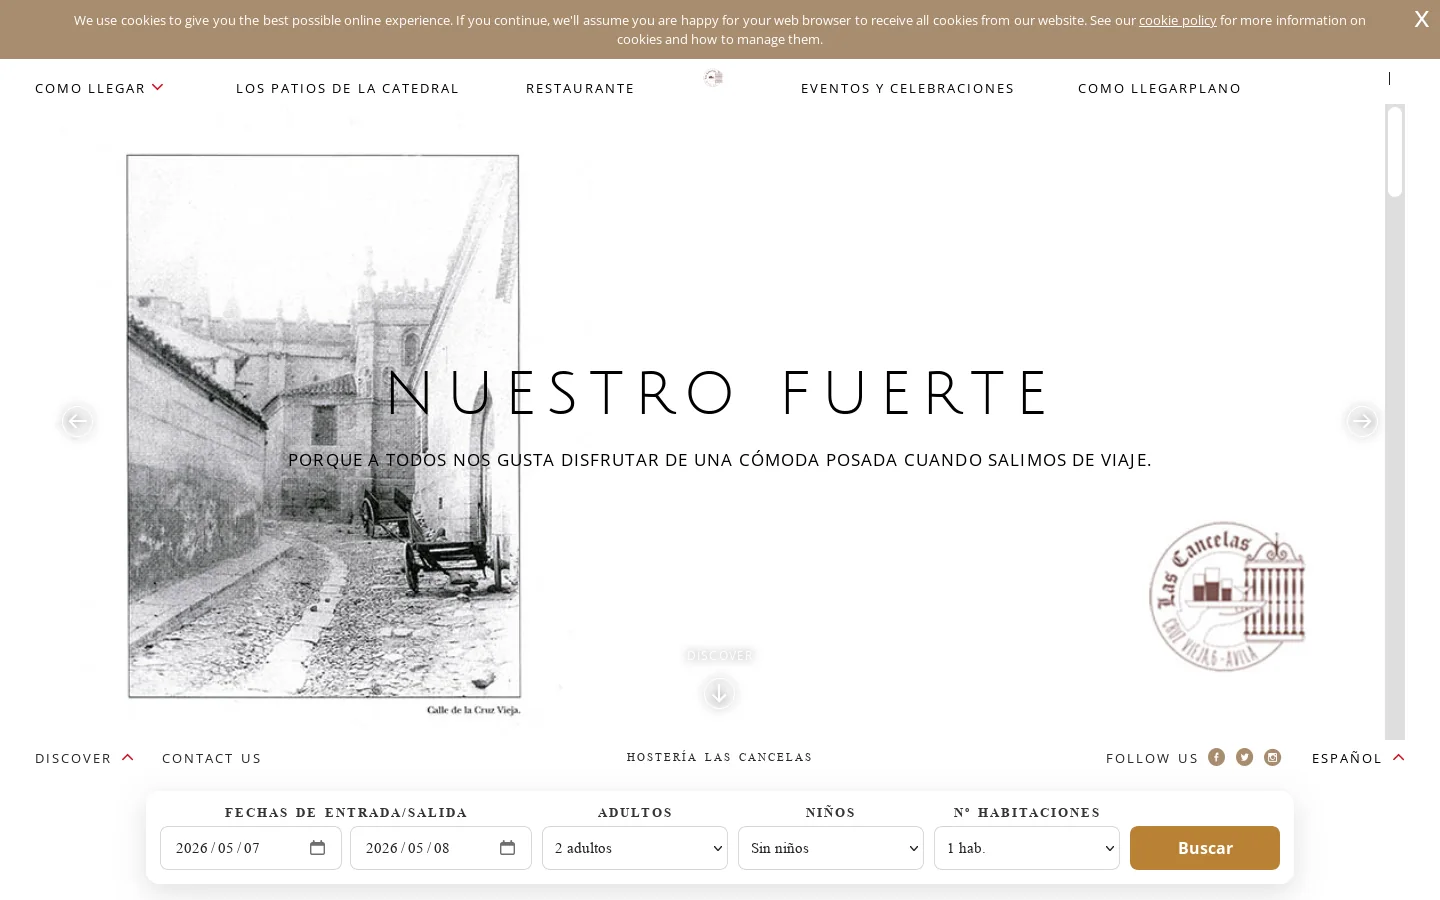Viewport: 1440px width, 900px height.
Task: Expand the Como Llegar menu chevron
Action: coord(157,88)
